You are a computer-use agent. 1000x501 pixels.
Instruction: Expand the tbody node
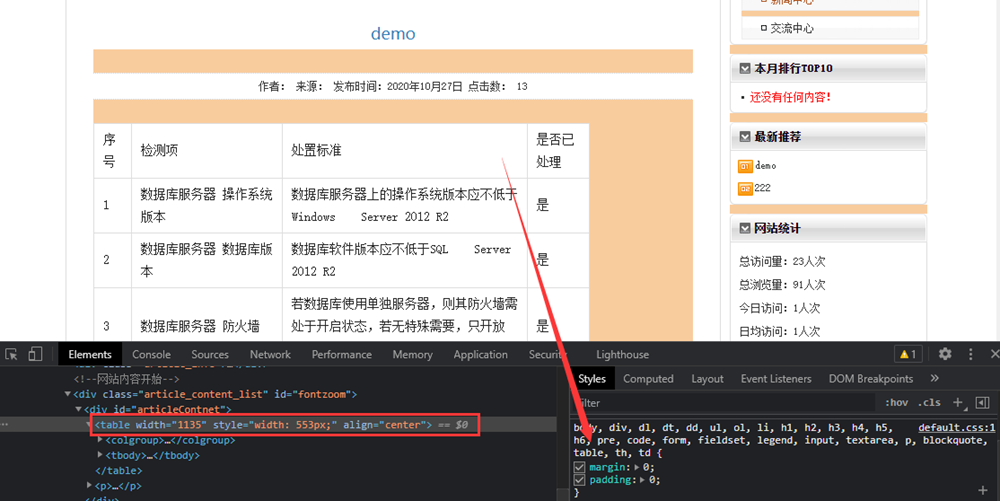(100, 455)
